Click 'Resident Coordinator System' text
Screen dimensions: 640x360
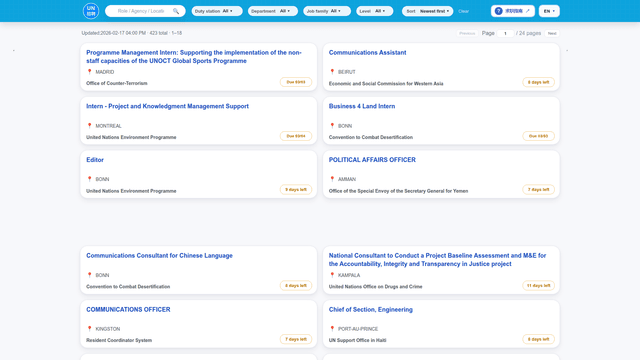click(x=119, y=340)
